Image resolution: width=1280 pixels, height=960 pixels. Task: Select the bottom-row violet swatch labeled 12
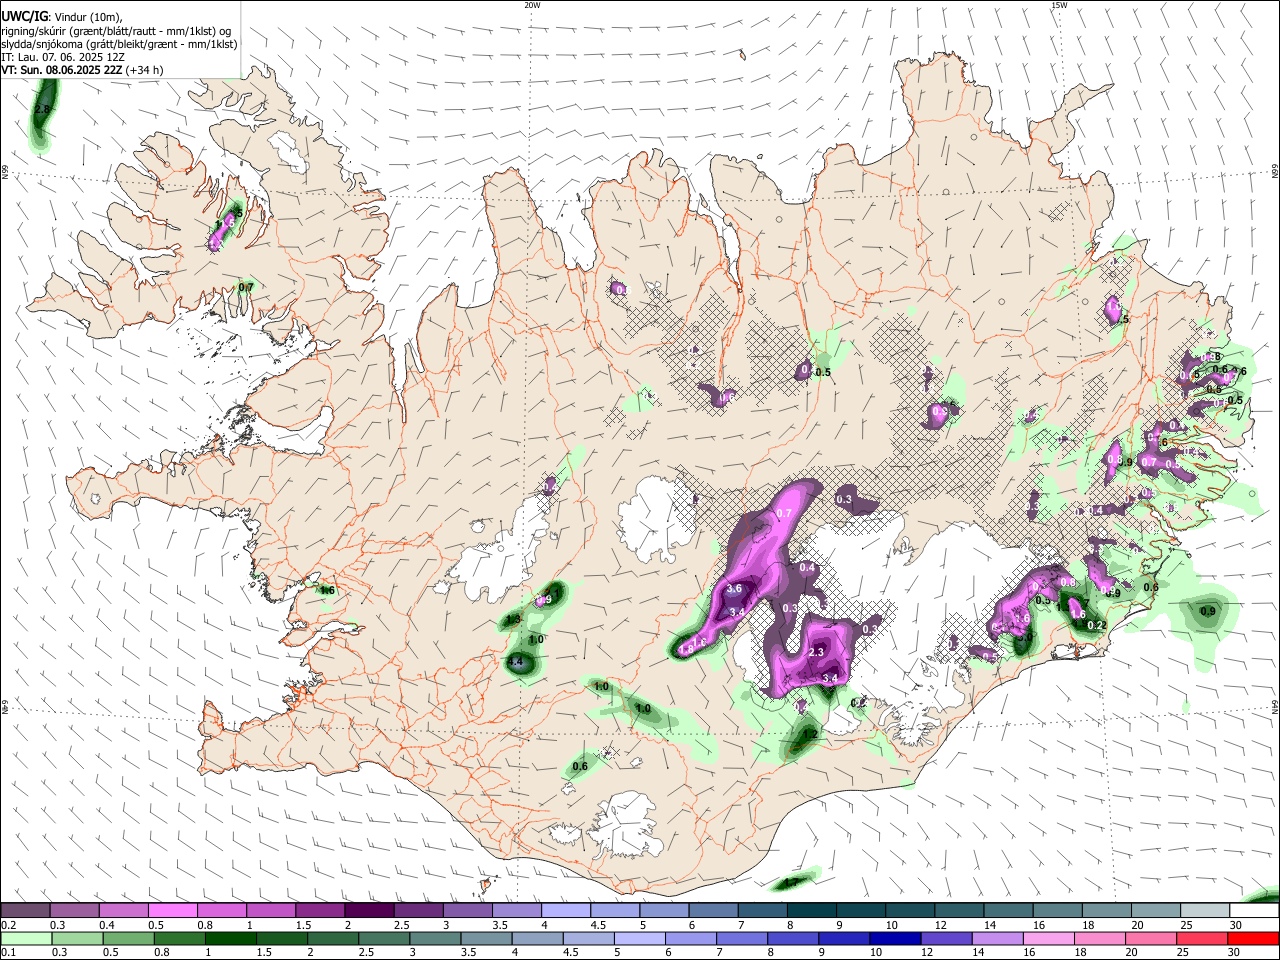tap(947, 938)
